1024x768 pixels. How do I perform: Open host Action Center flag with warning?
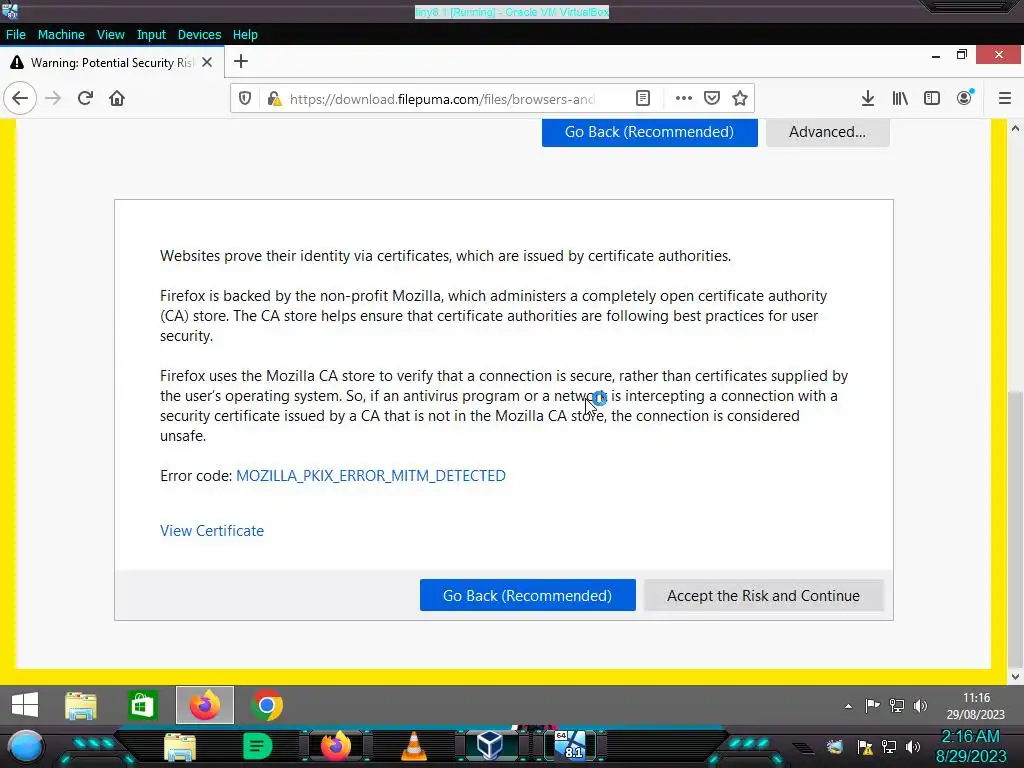point(865,748)
